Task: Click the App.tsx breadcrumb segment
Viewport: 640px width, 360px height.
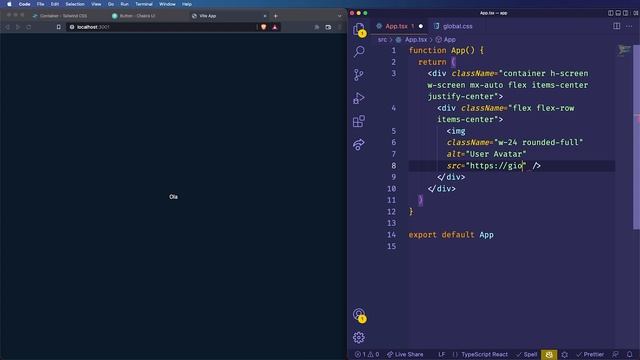Action: (411, 40)
